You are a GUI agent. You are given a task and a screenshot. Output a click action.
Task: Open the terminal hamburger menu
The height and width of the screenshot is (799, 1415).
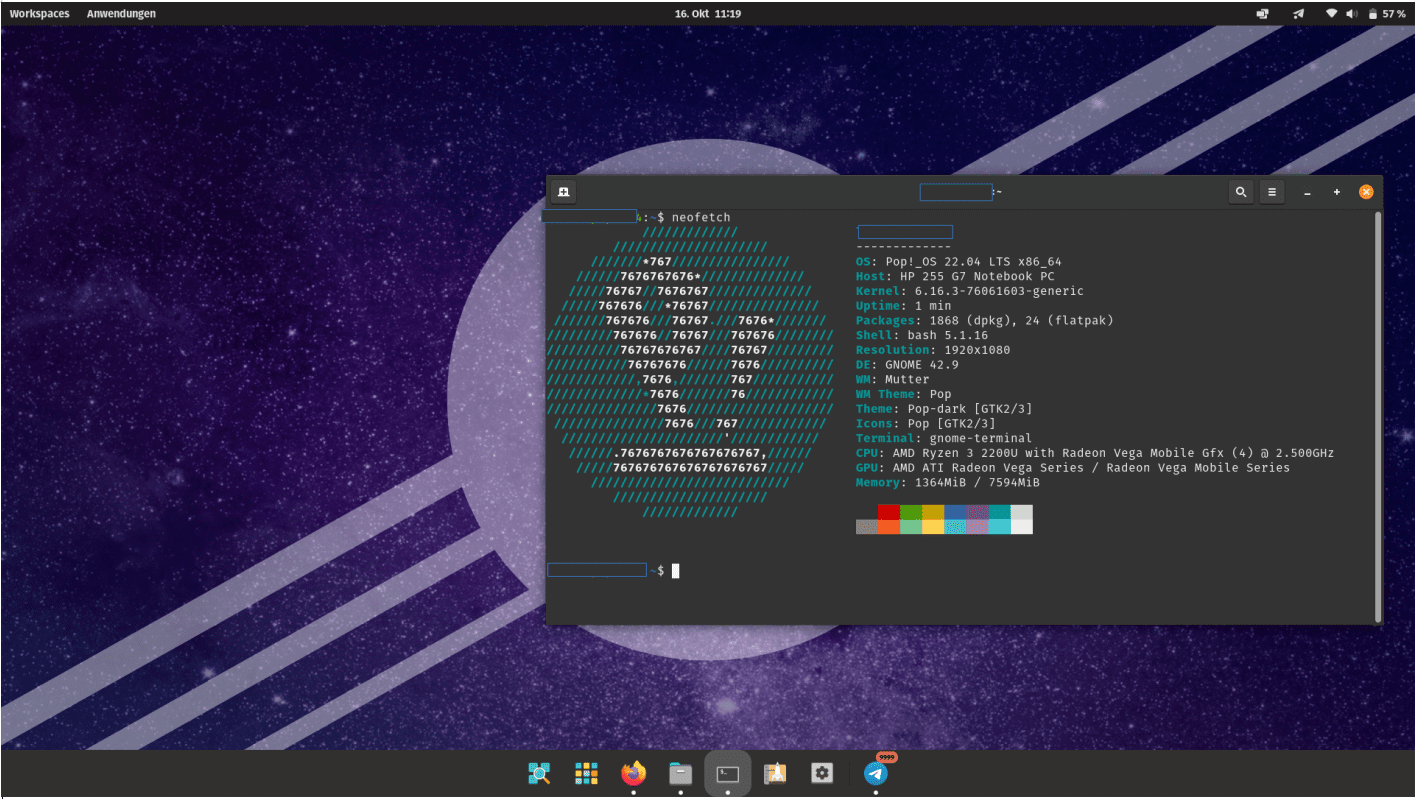pos(1272,192)
